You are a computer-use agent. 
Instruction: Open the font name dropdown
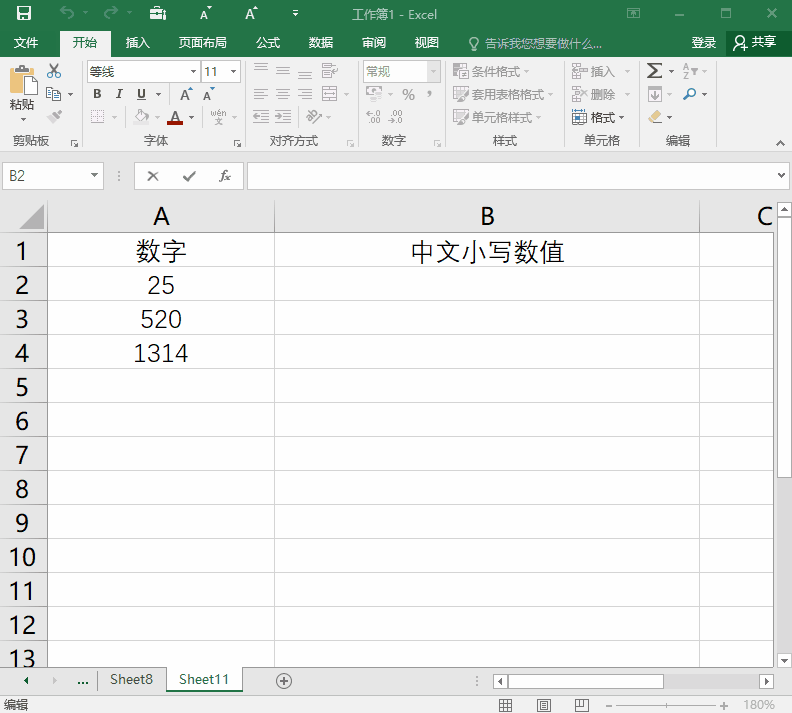pos(193,72)
